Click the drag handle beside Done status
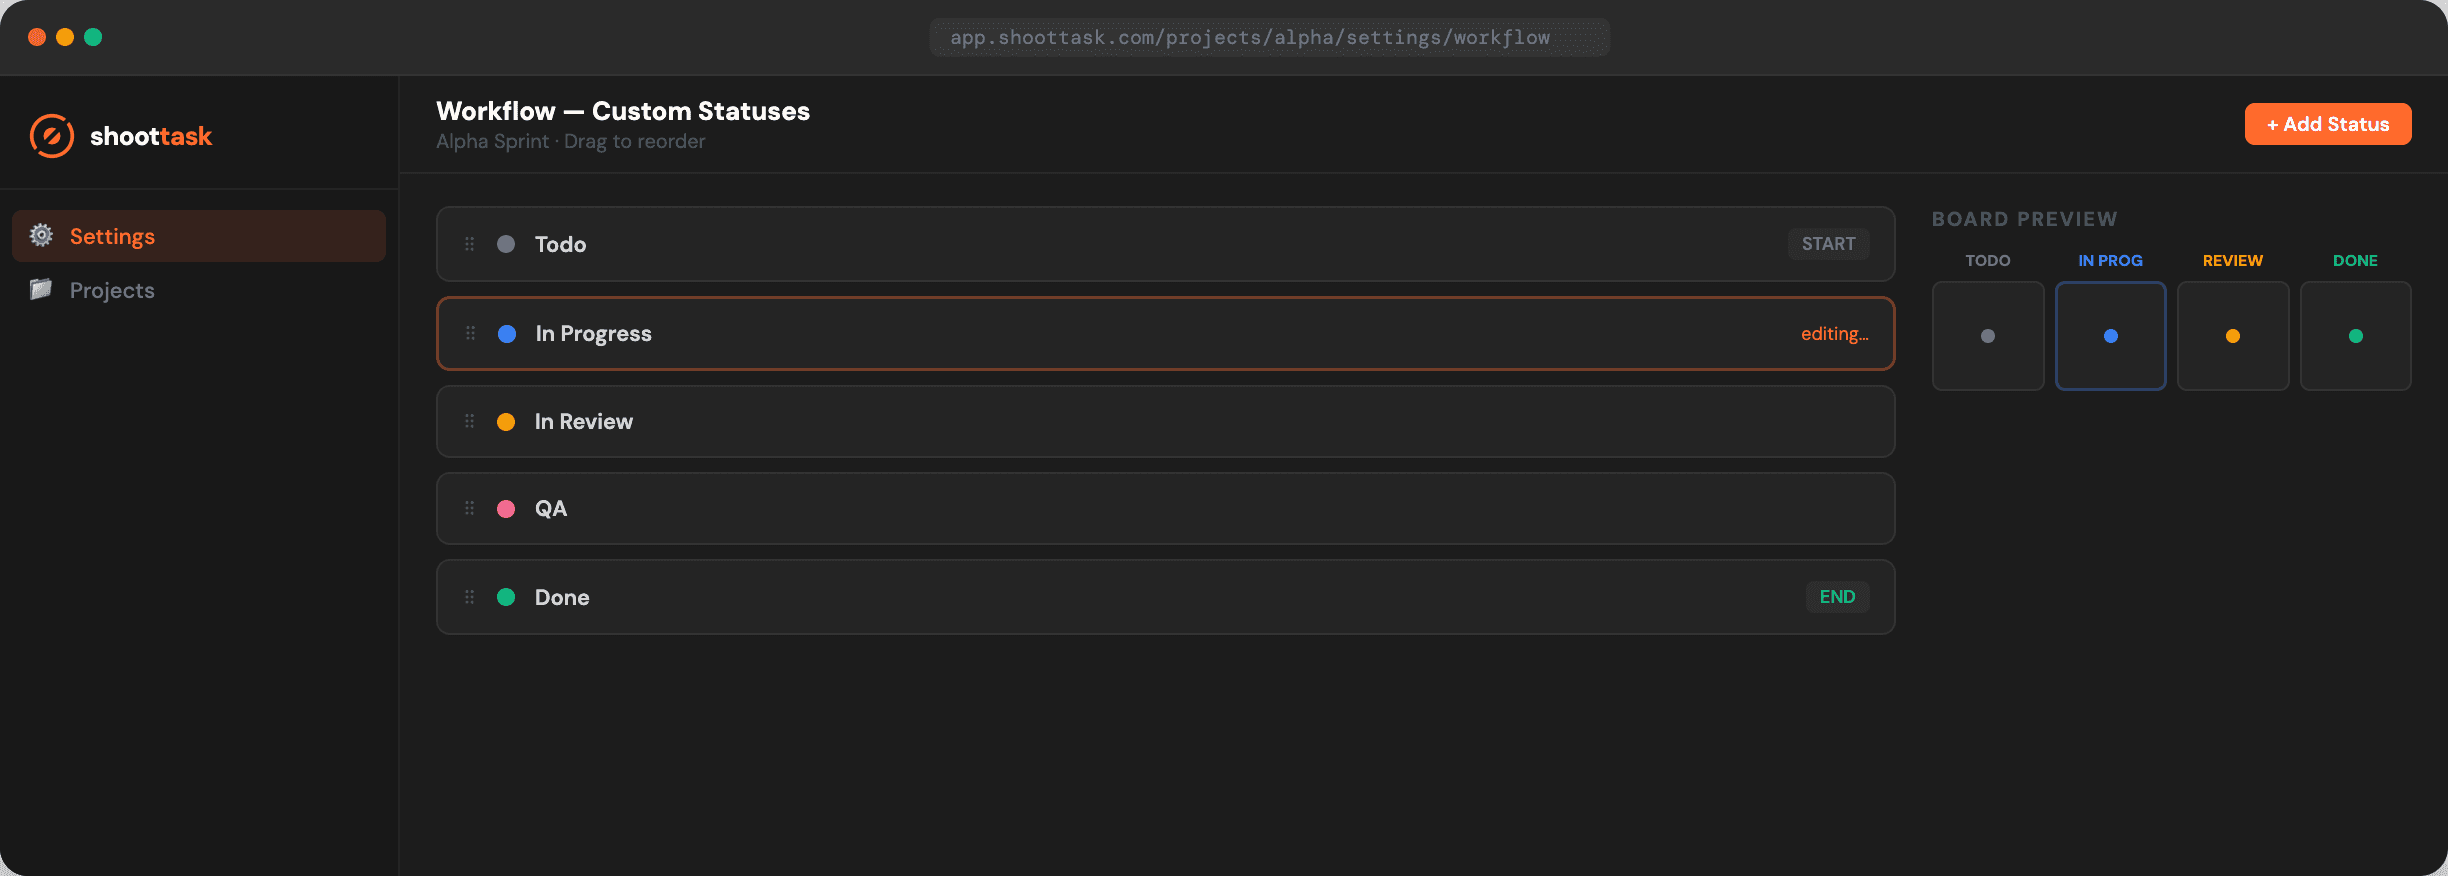Screen dimensions: 2448x876 click(469, 597)
